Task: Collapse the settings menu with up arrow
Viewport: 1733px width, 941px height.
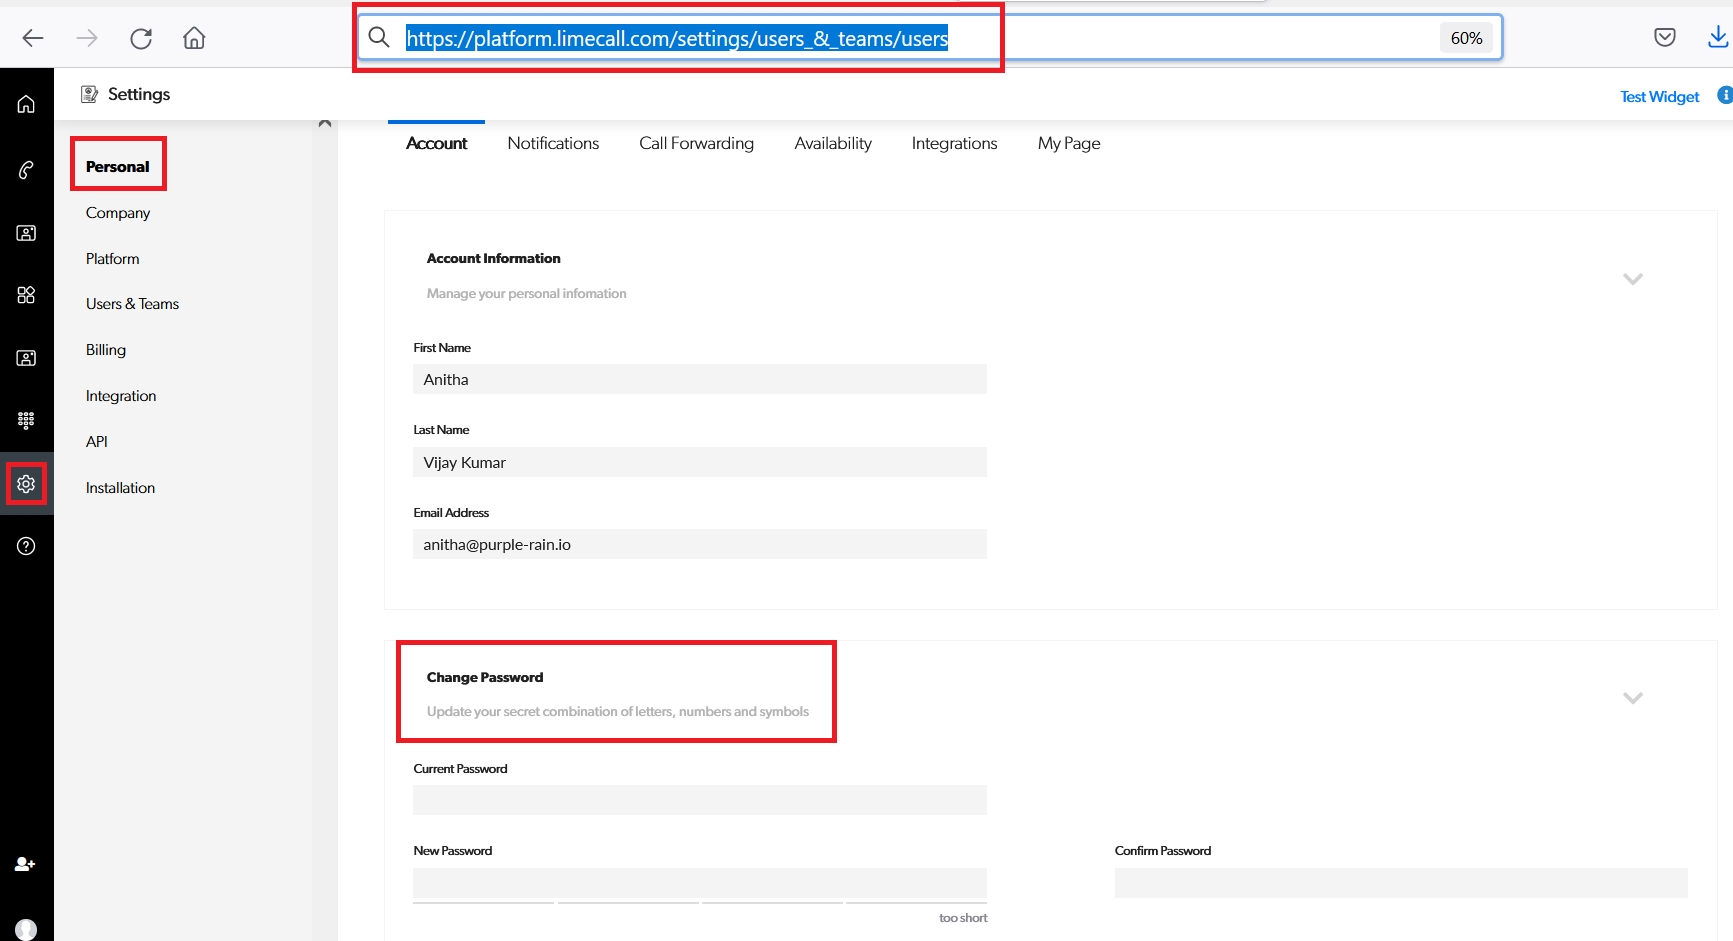Action: coord(324,123)
